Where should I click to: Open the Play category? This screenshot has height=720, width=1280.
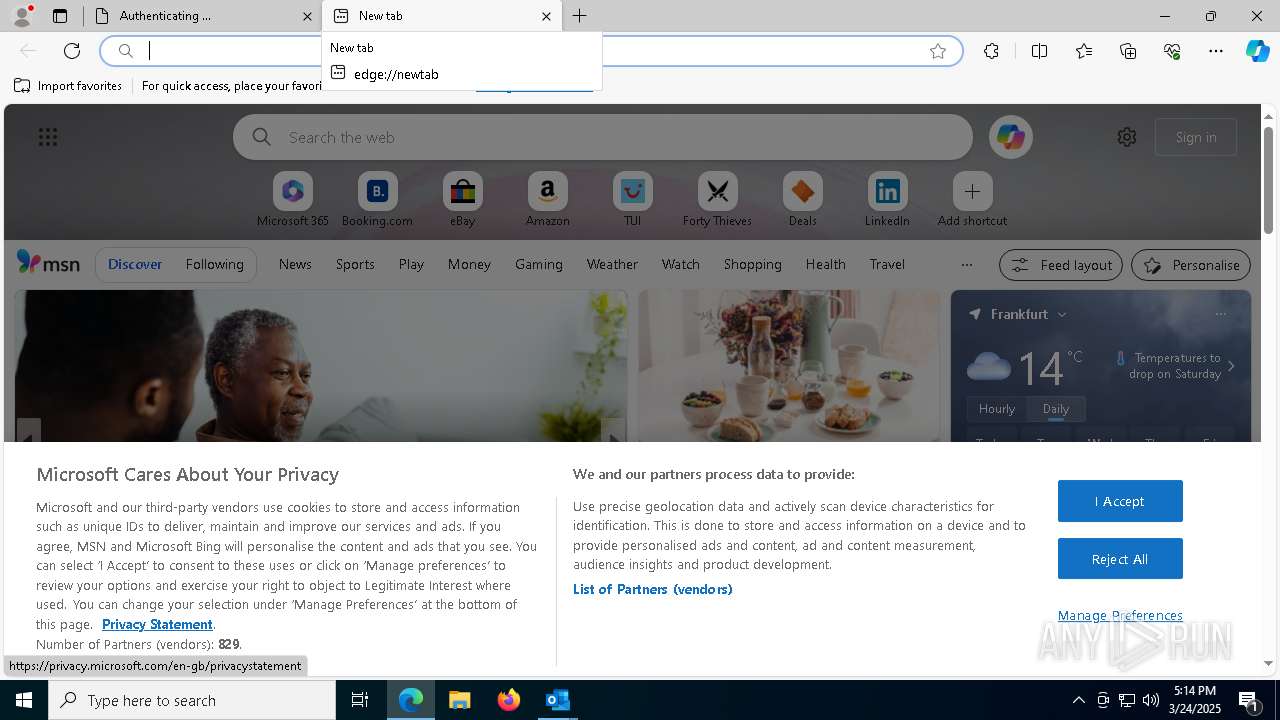[x=411, y=264]
